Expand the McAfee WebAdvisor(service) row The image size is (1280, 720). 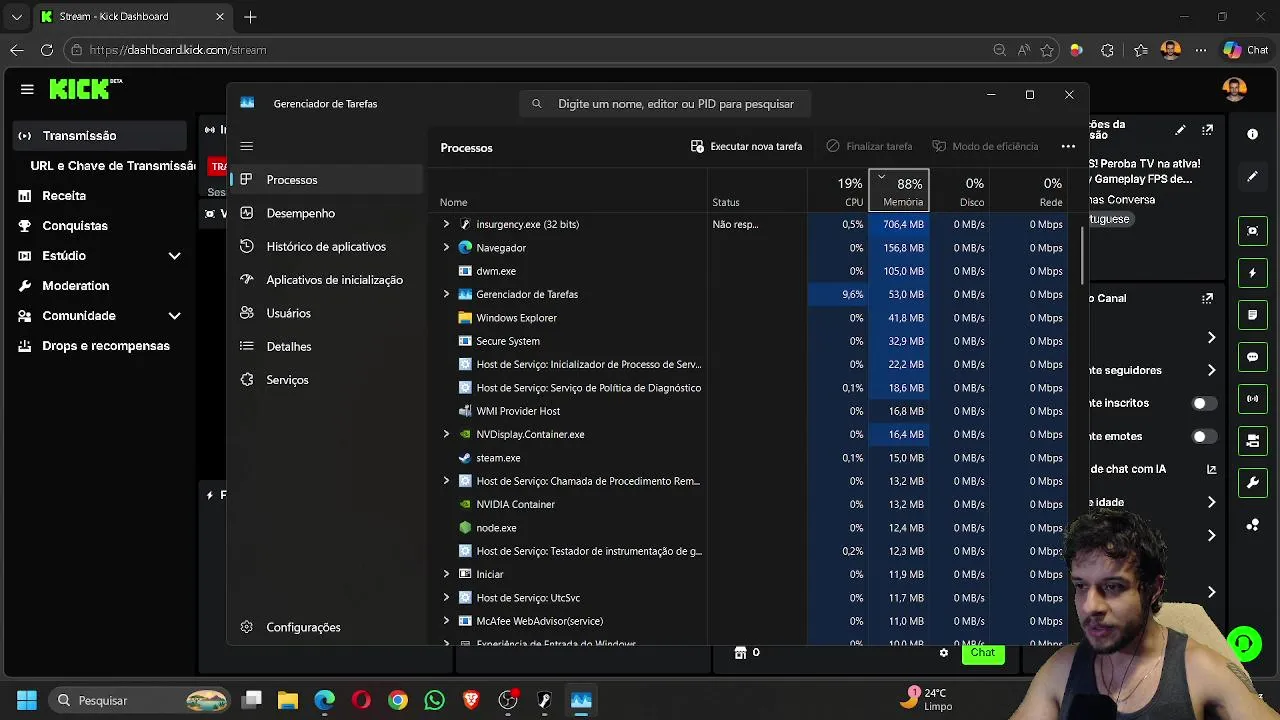pyautogui.click(x=446, y=621)
